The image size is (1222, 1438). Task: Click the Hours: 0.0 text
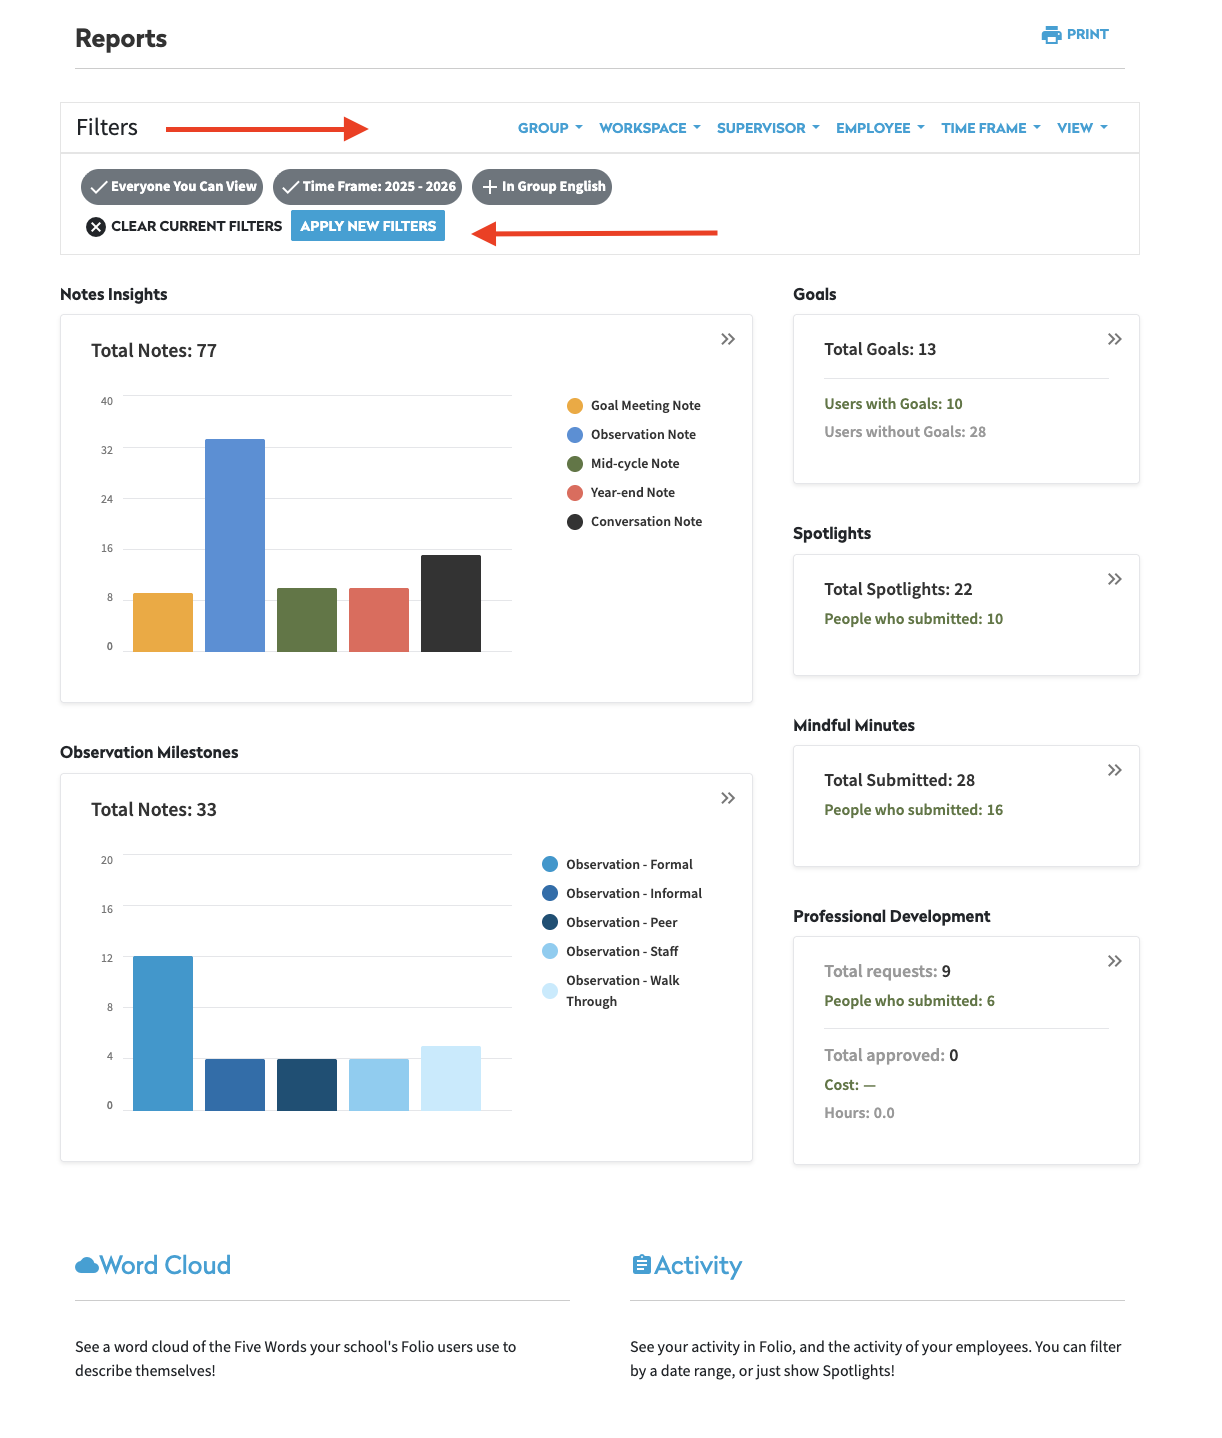[859, 1113]
